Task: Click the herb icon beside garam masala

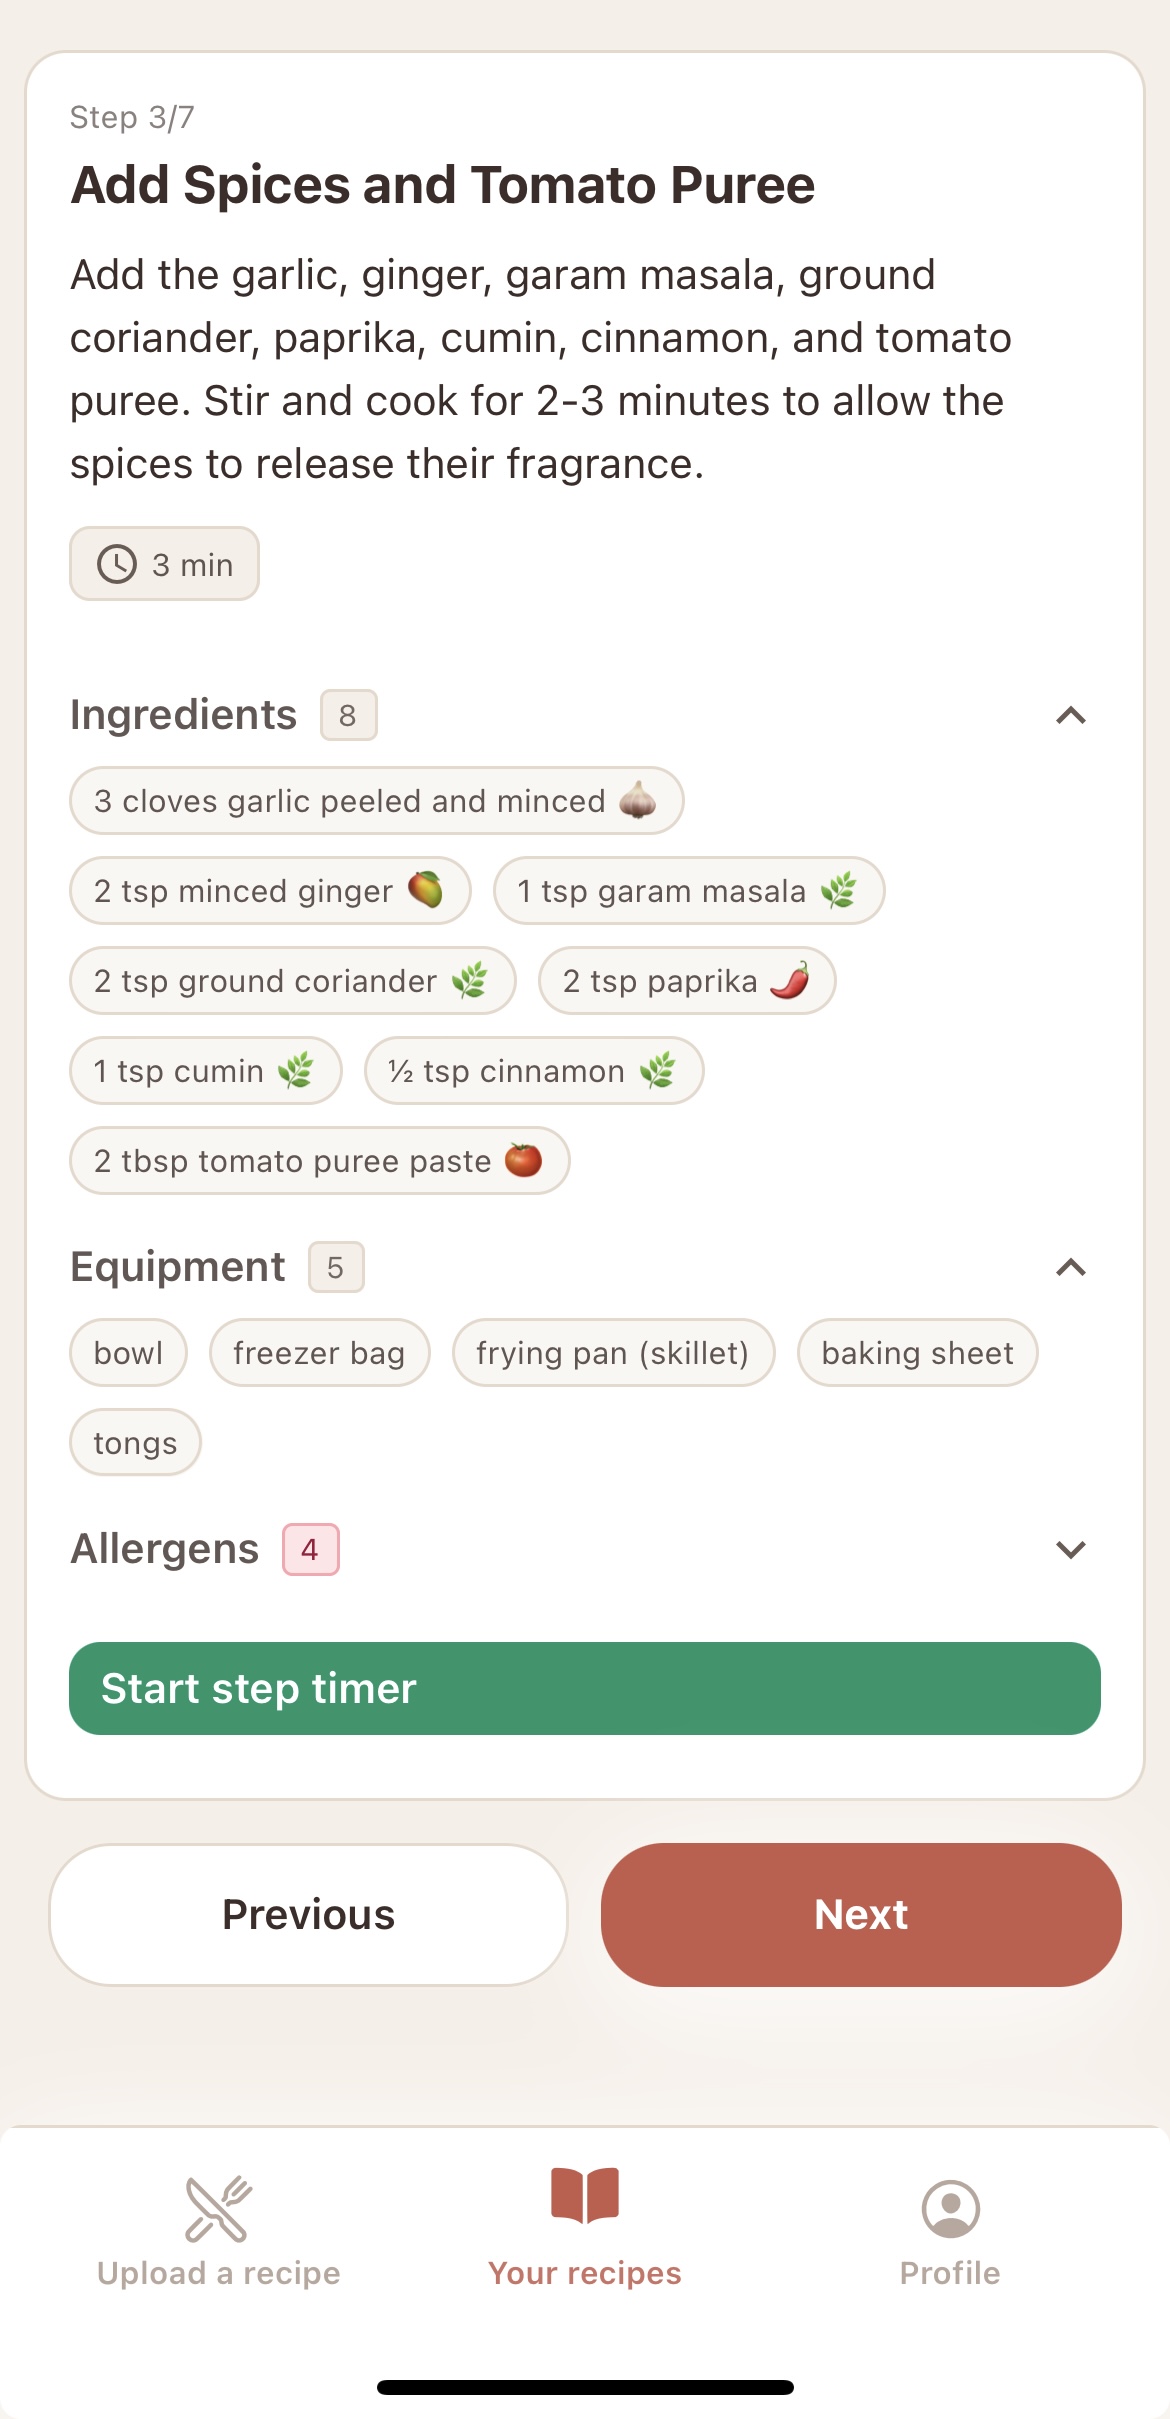Action: [x=842, y=890]
